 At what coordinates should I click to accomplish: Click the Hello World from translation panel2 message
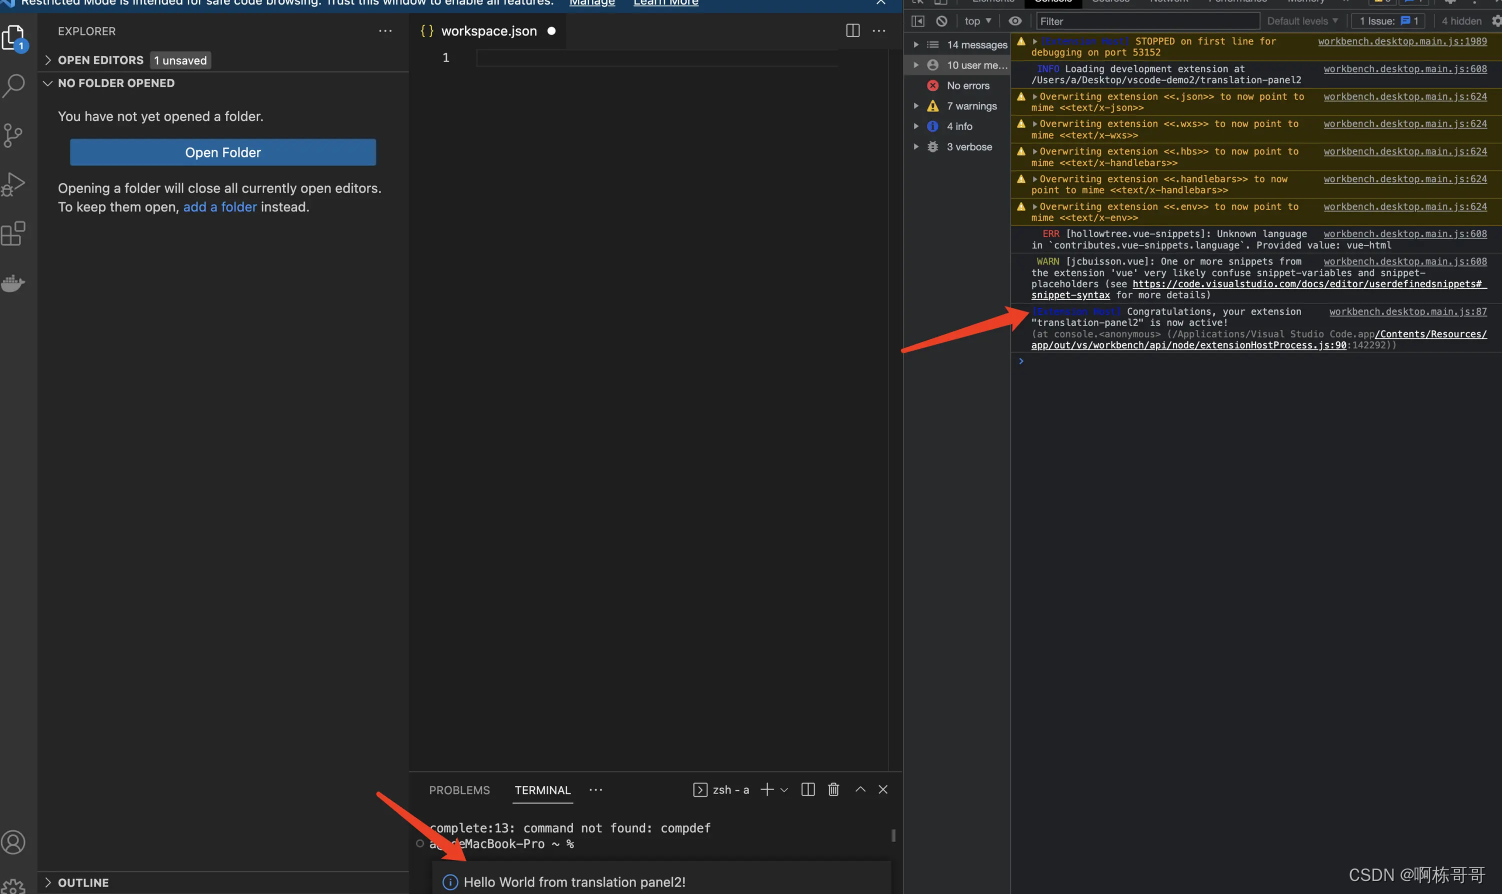575,882
